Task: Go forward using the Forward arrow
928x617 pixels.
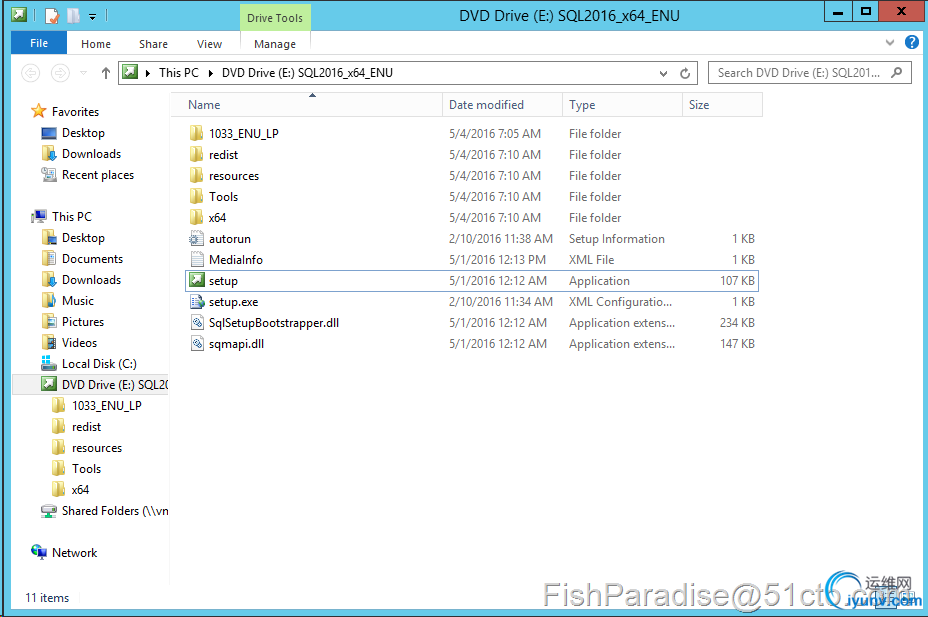Action: [x=60, y=73]
